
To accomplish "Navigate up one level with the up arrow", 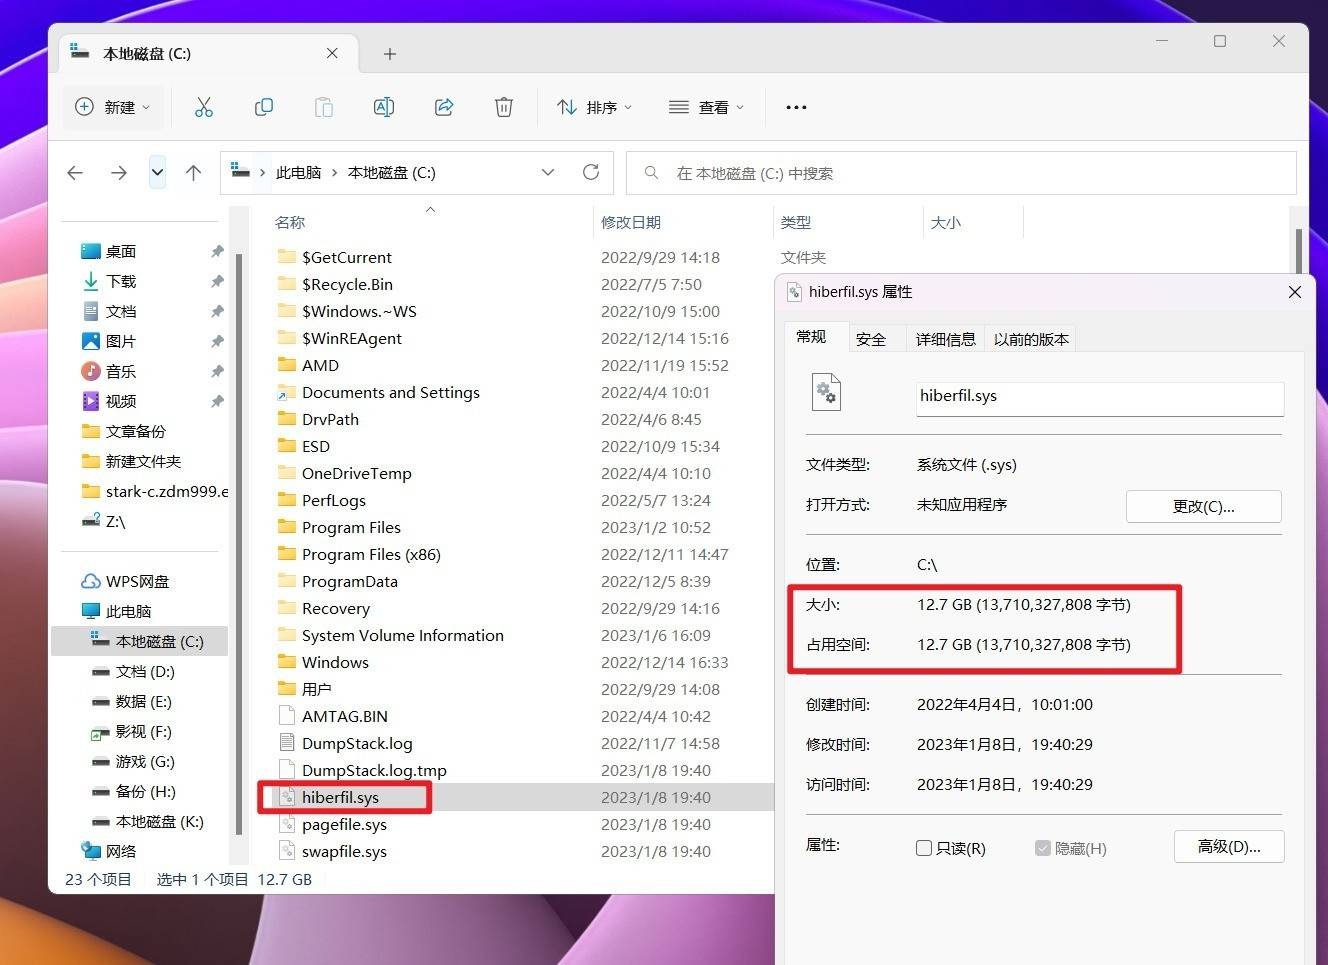I will tap(193, 172).
